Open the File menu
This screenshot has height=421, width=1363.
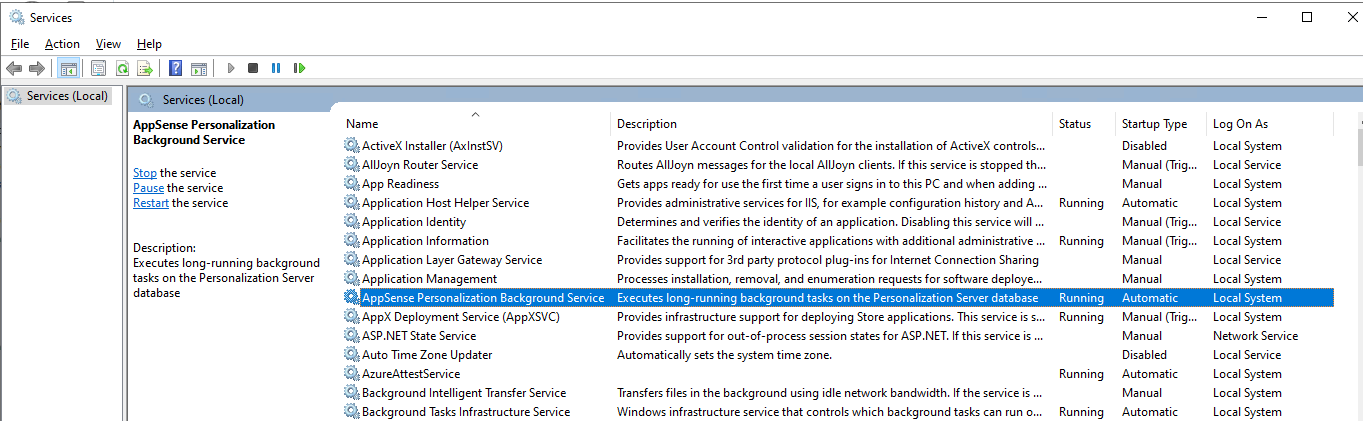20,44
